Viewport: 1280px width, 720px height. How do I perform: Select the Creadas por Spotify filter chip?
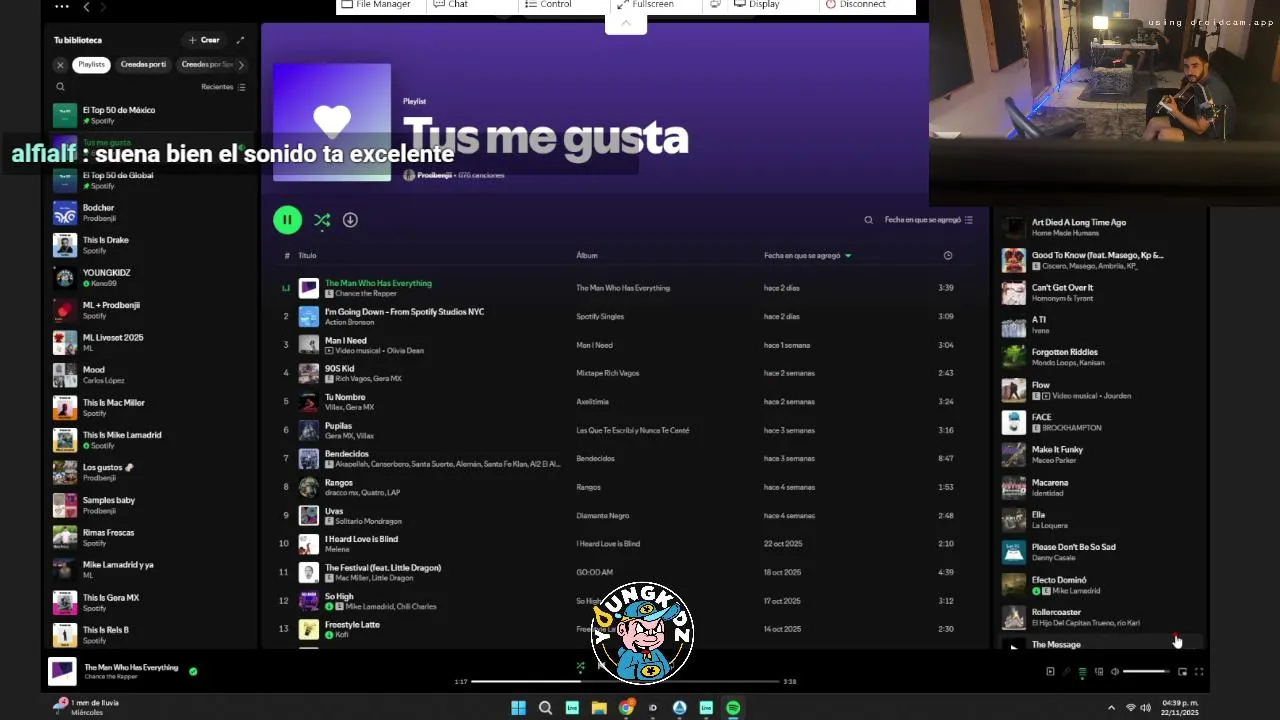(x=205, y=65)
